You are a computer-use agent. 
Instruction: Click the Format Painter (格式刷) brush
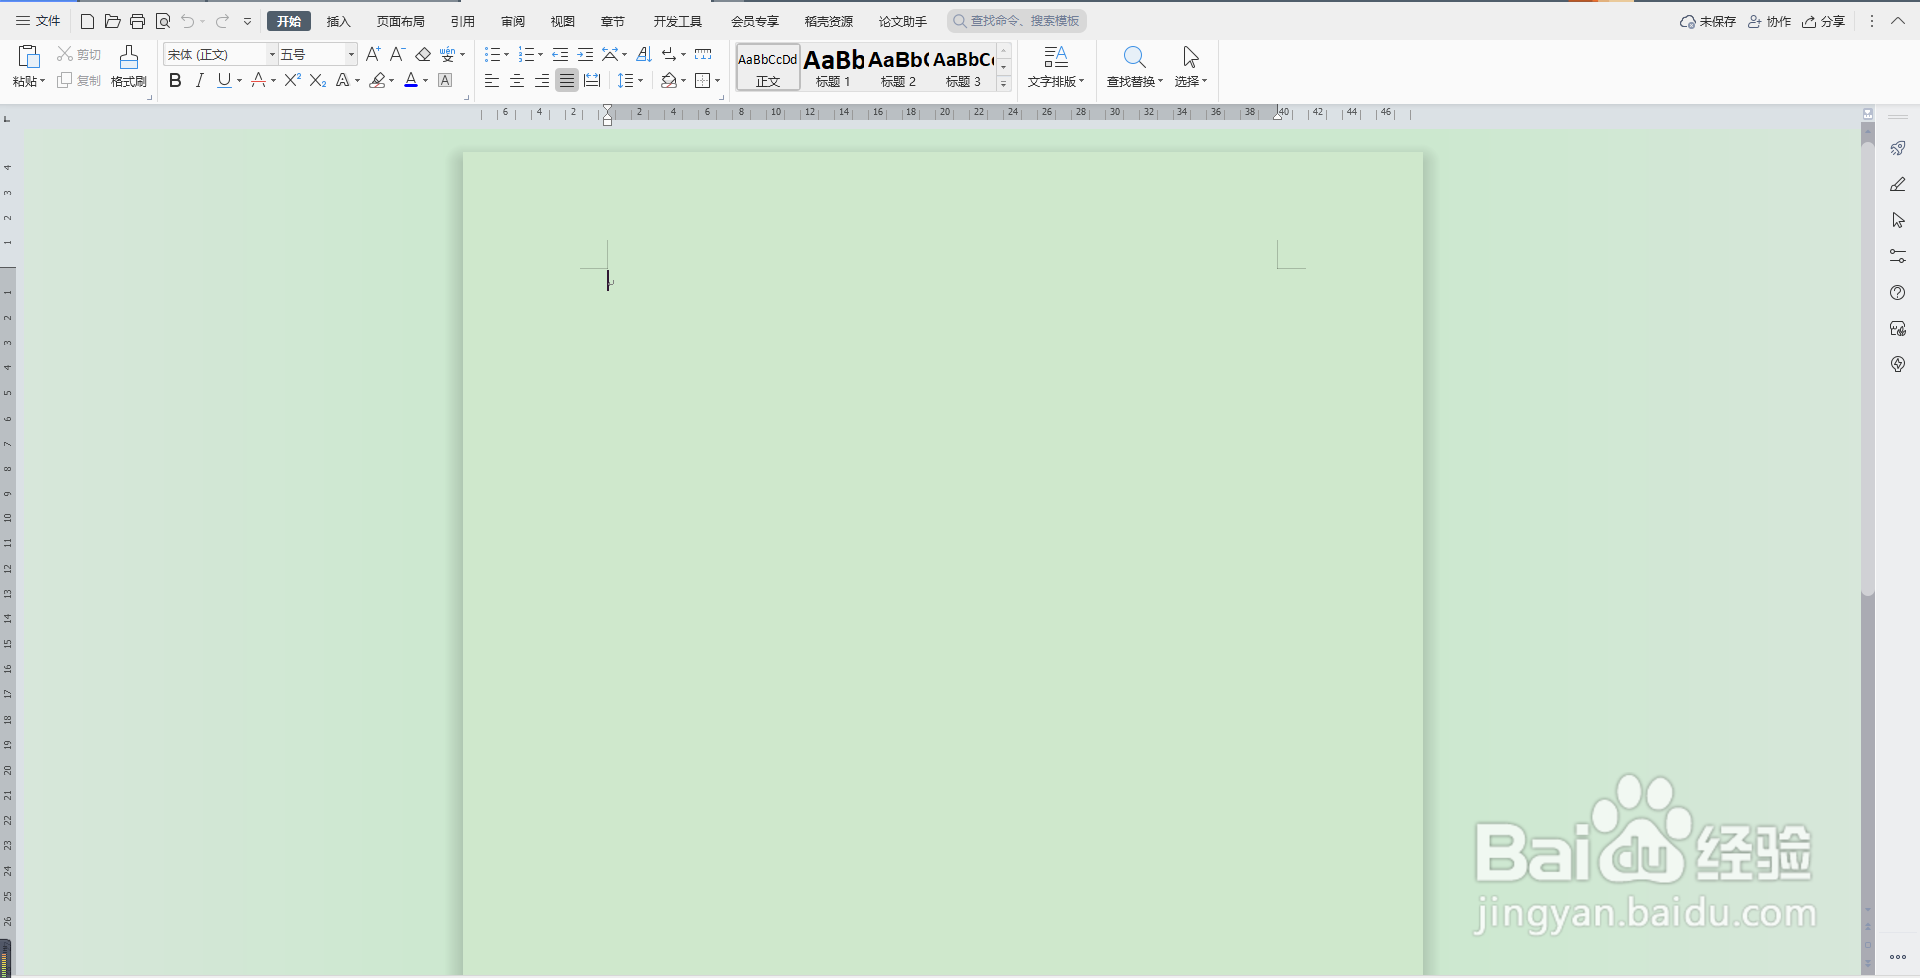(x=129, y=66)
